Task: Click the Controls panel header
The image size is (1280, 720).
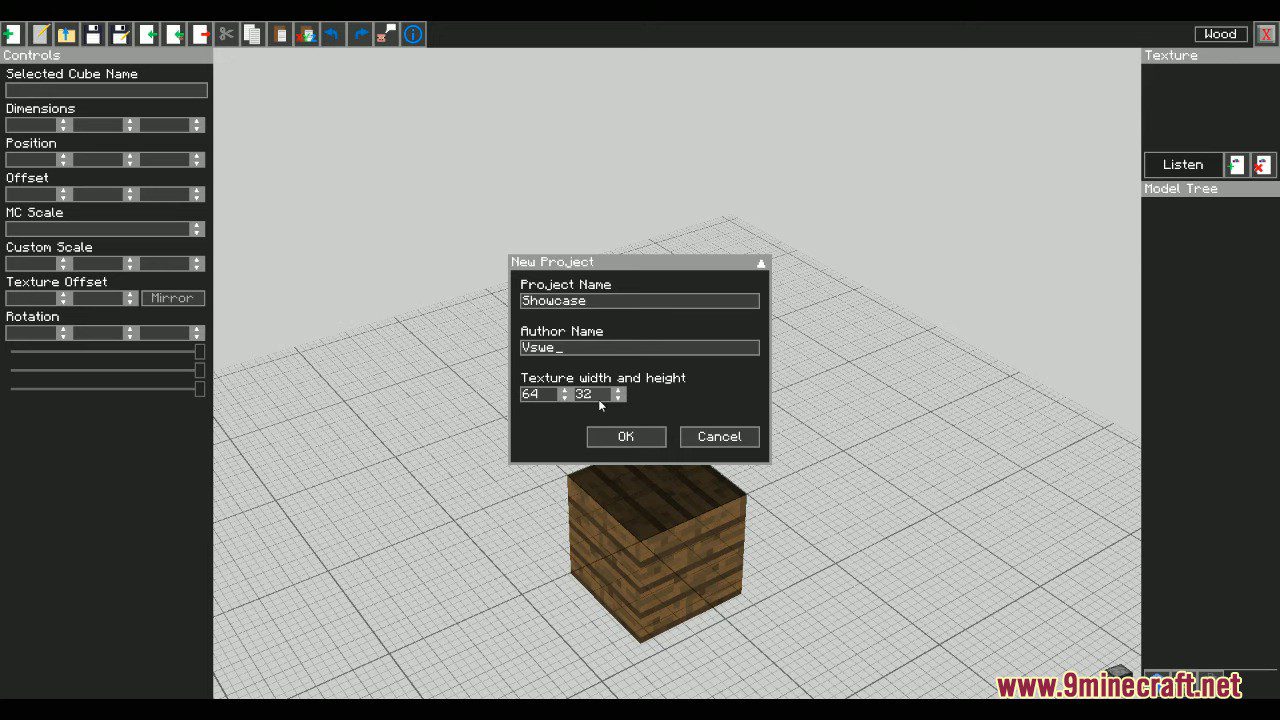Action: (106, 56)
